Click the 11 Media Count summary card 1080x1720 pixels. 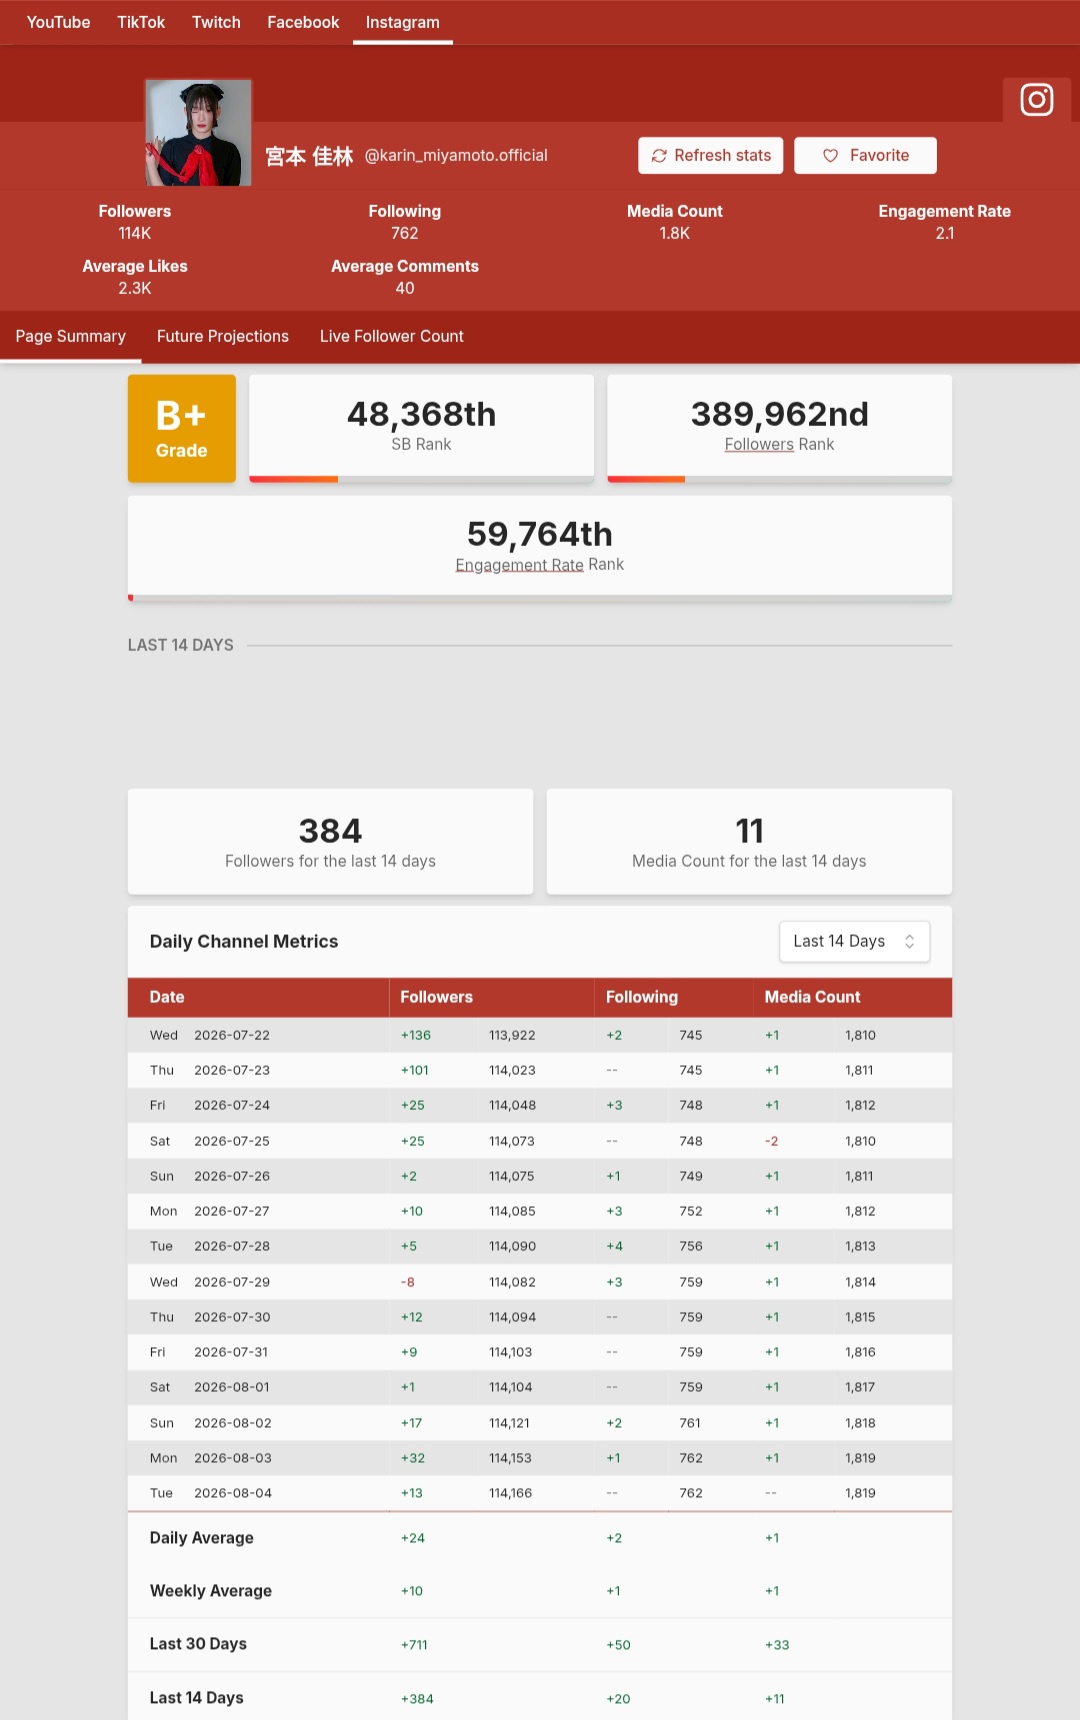coord(749,841)
